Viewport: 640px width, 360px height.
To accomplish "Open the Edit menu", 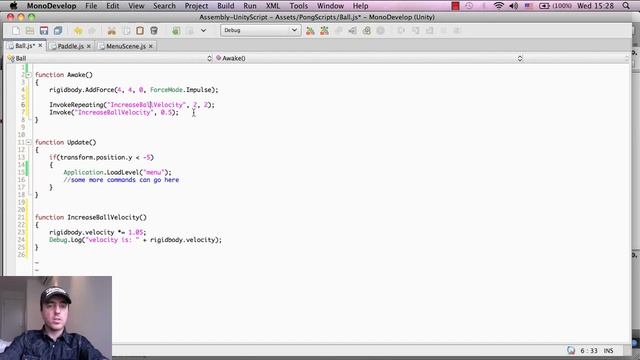I will tap(113, 6).
